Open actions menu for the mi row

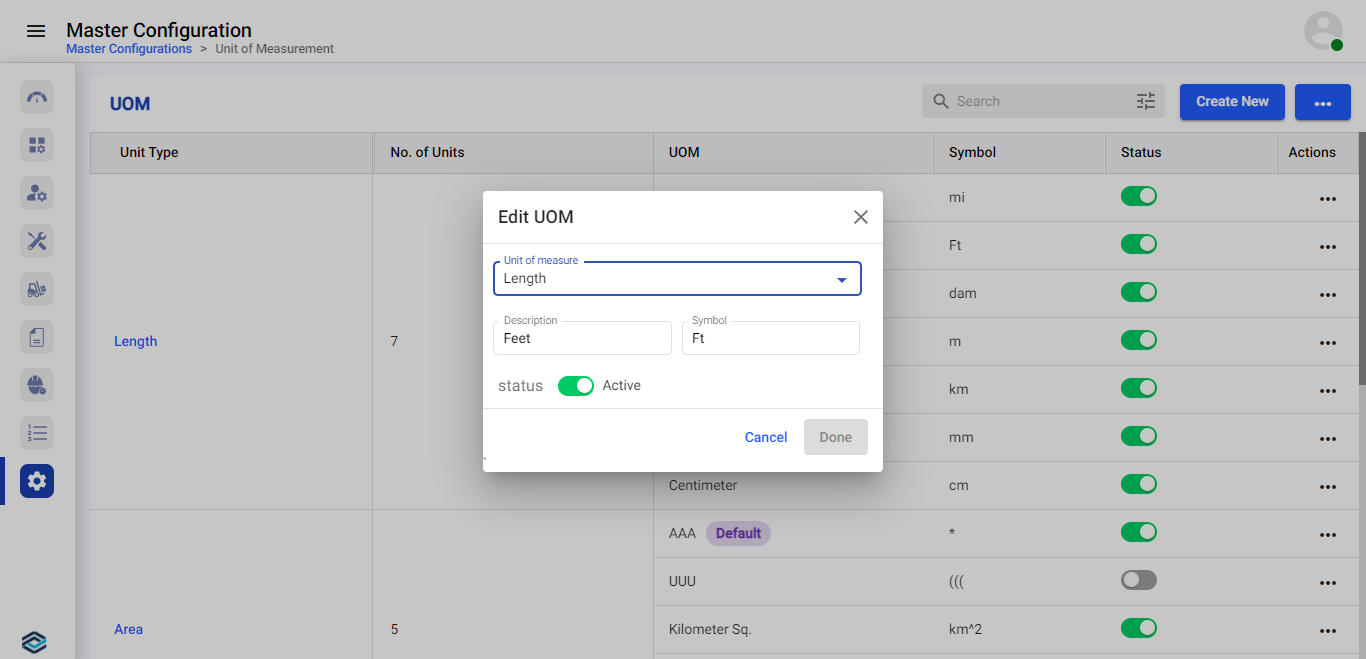point(1327,198)
